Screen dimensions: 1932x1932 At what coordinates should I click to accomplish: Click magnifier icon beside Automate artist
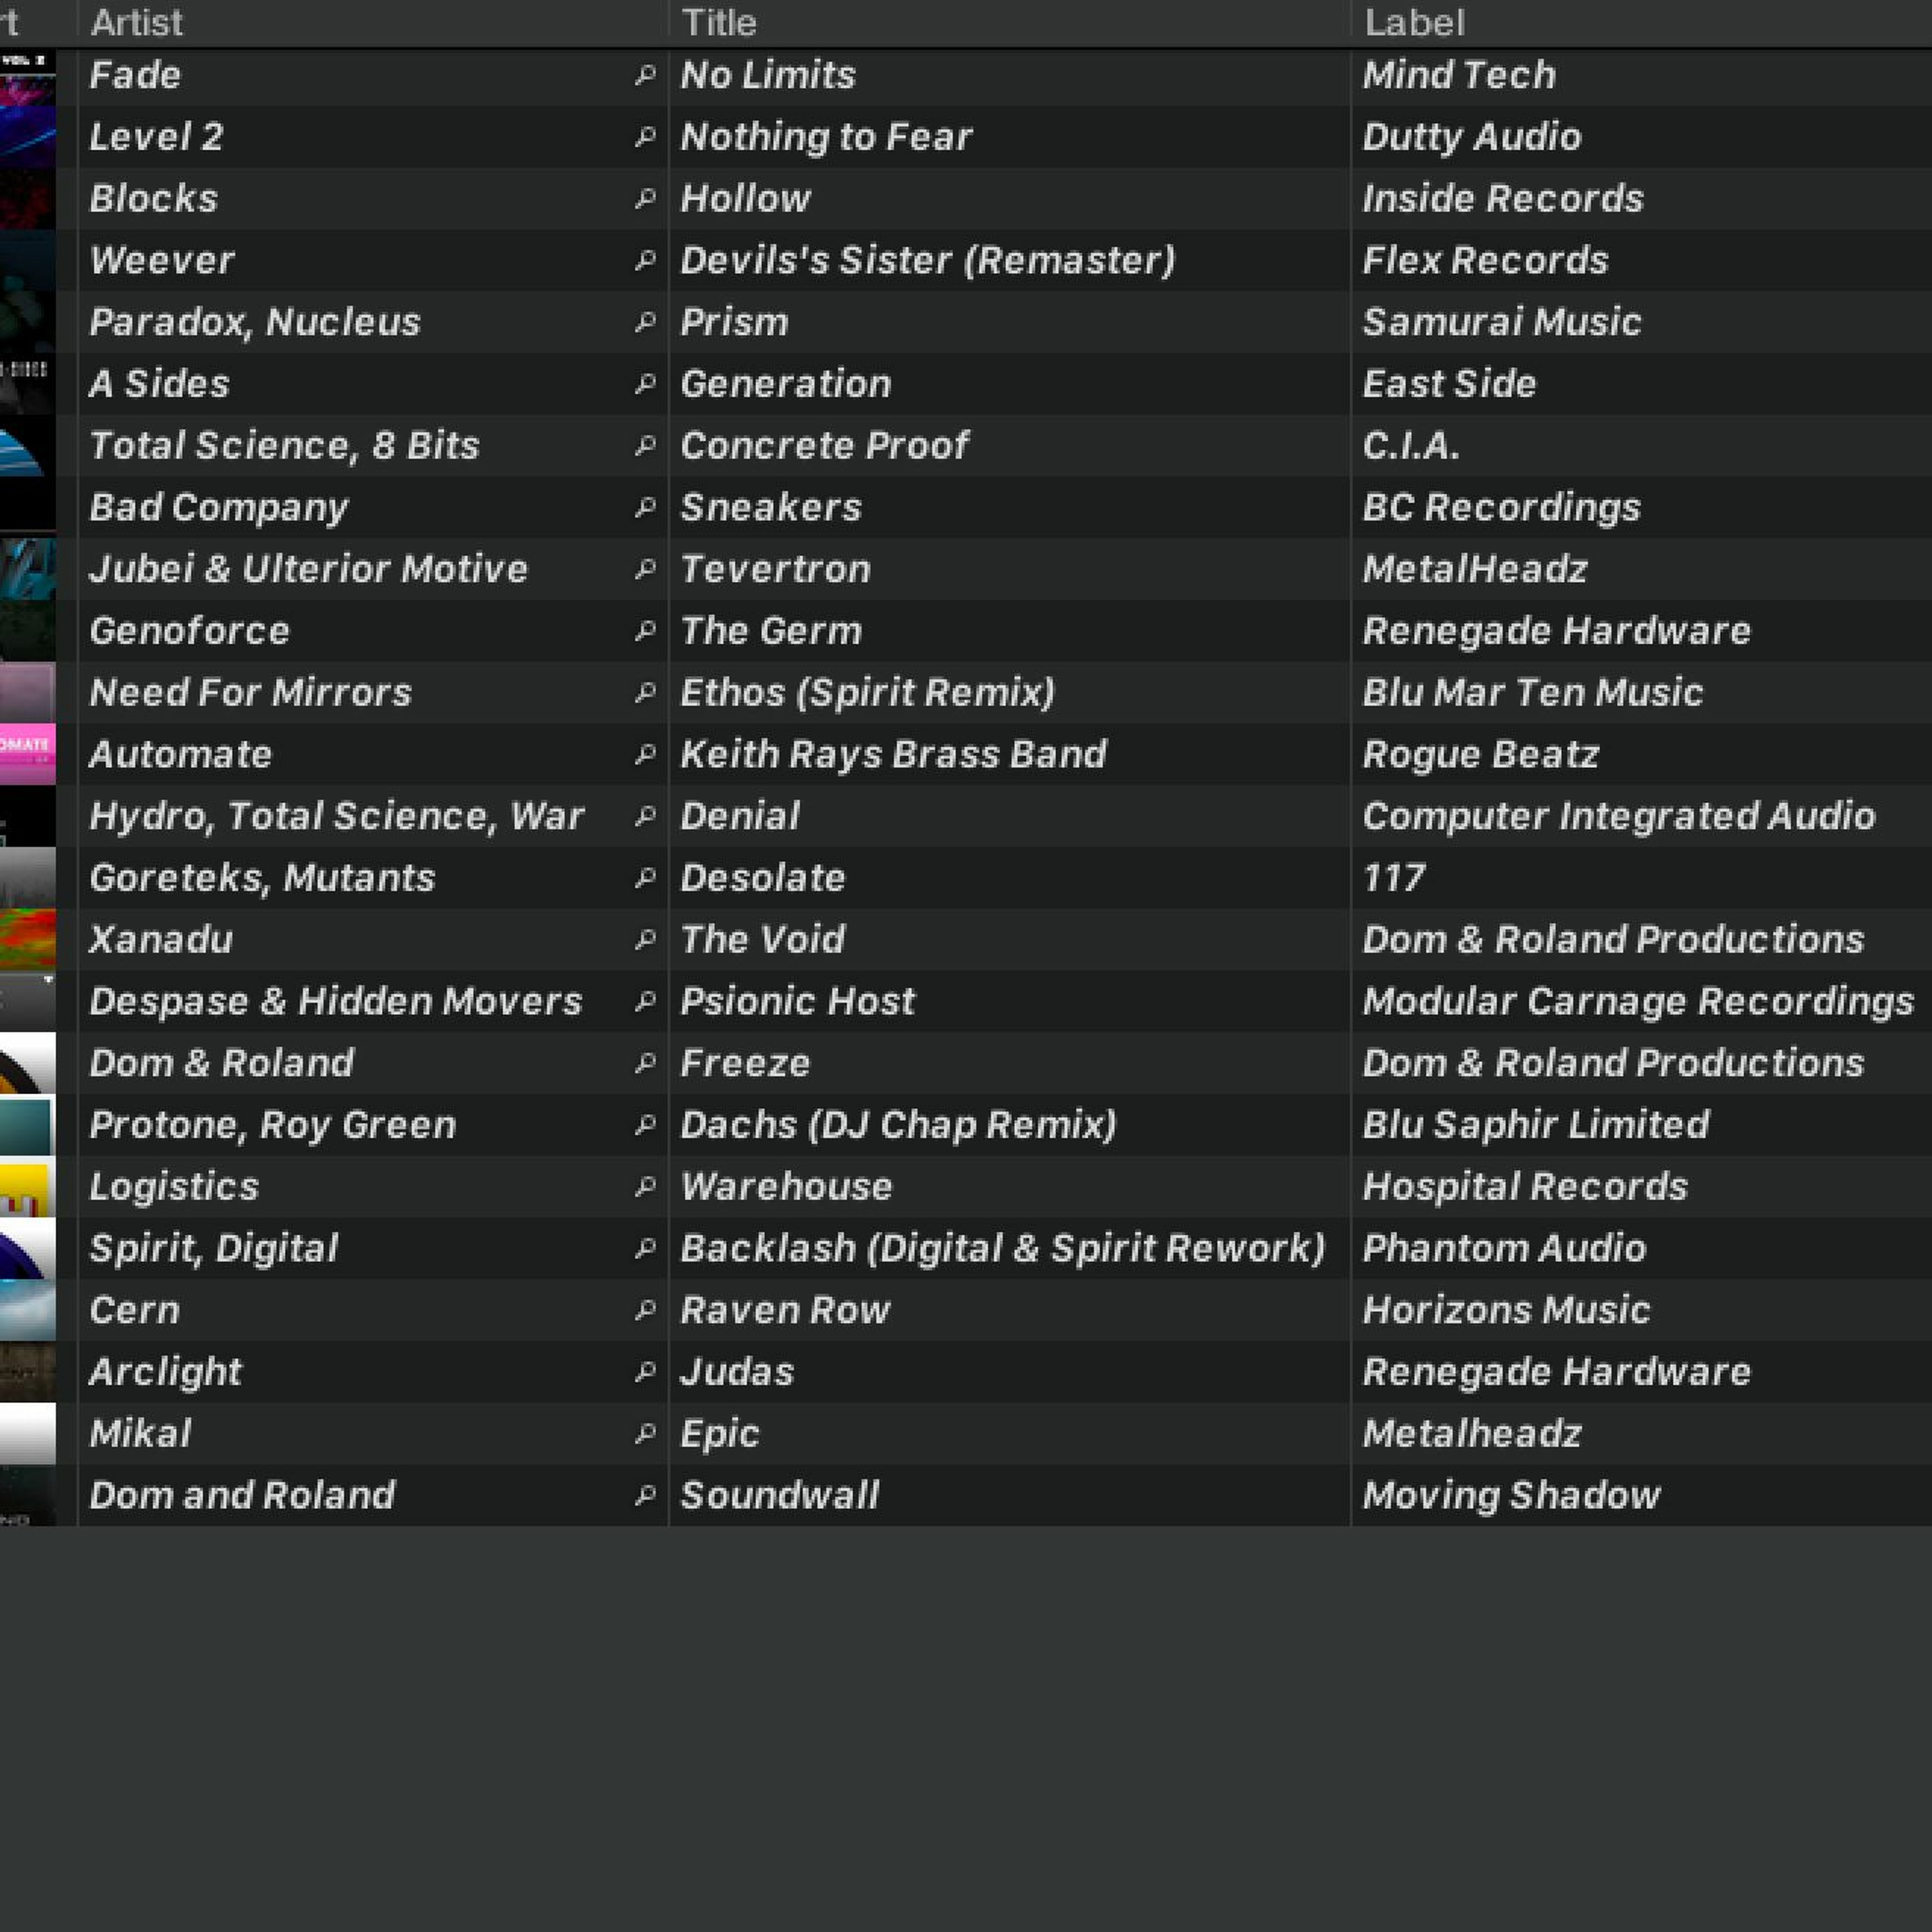coord(645,754)
